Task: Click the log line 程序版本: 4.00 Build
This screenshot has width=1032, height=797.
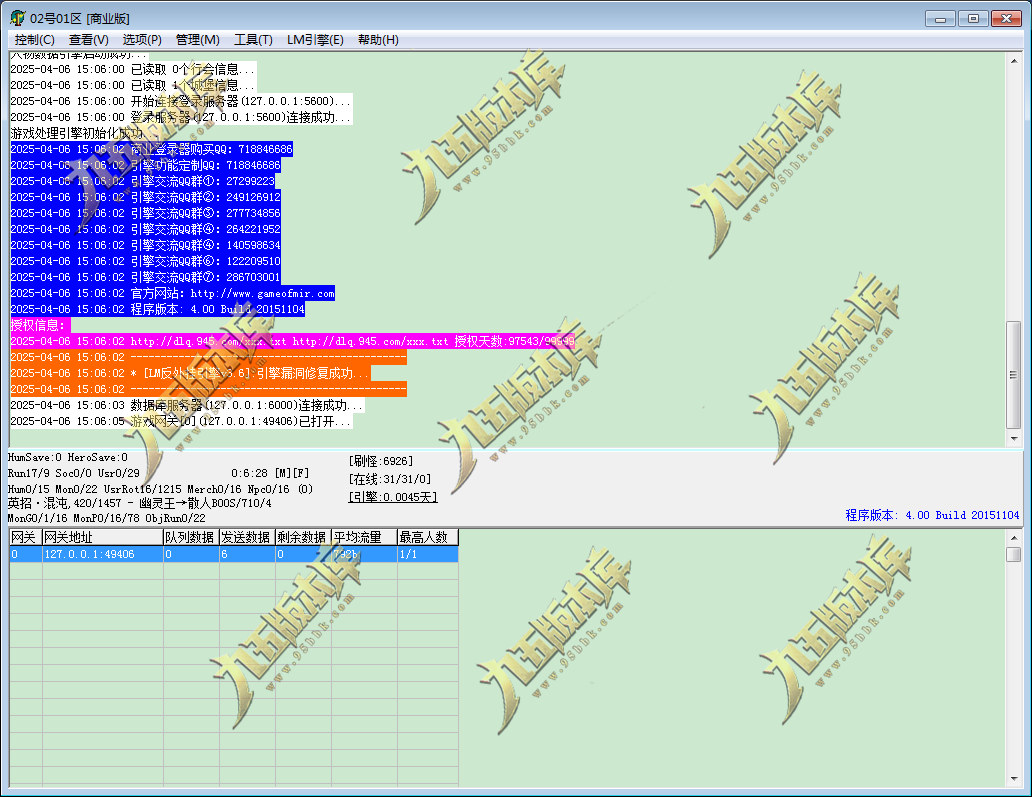Action: pyautogui.click(x=157, y=309)
